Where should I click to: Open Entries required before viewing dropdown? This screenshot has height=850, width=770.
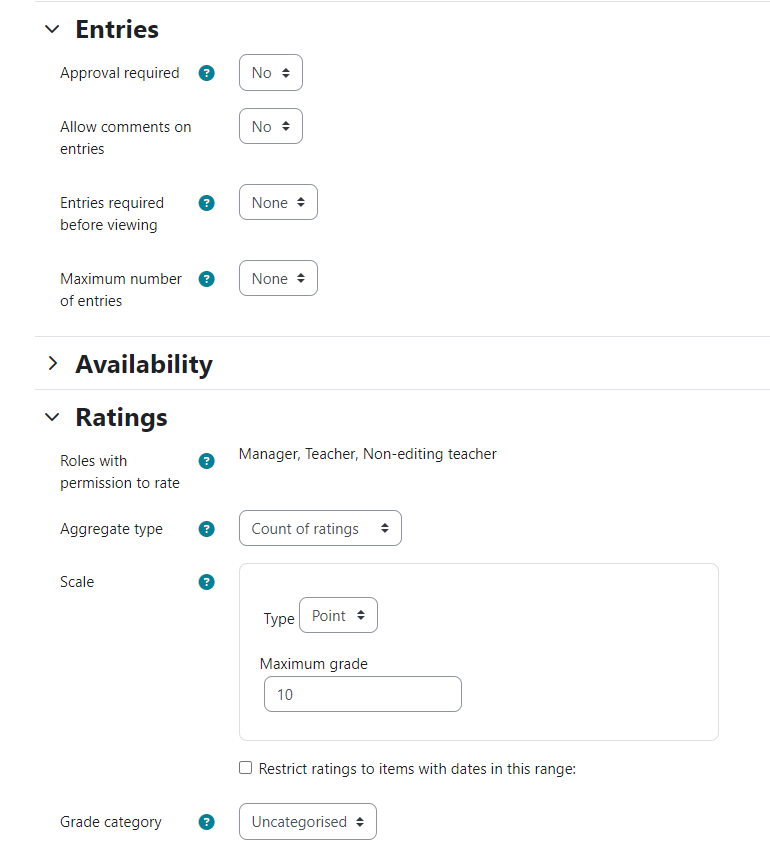pyautogui.click(x=278, y=202)
